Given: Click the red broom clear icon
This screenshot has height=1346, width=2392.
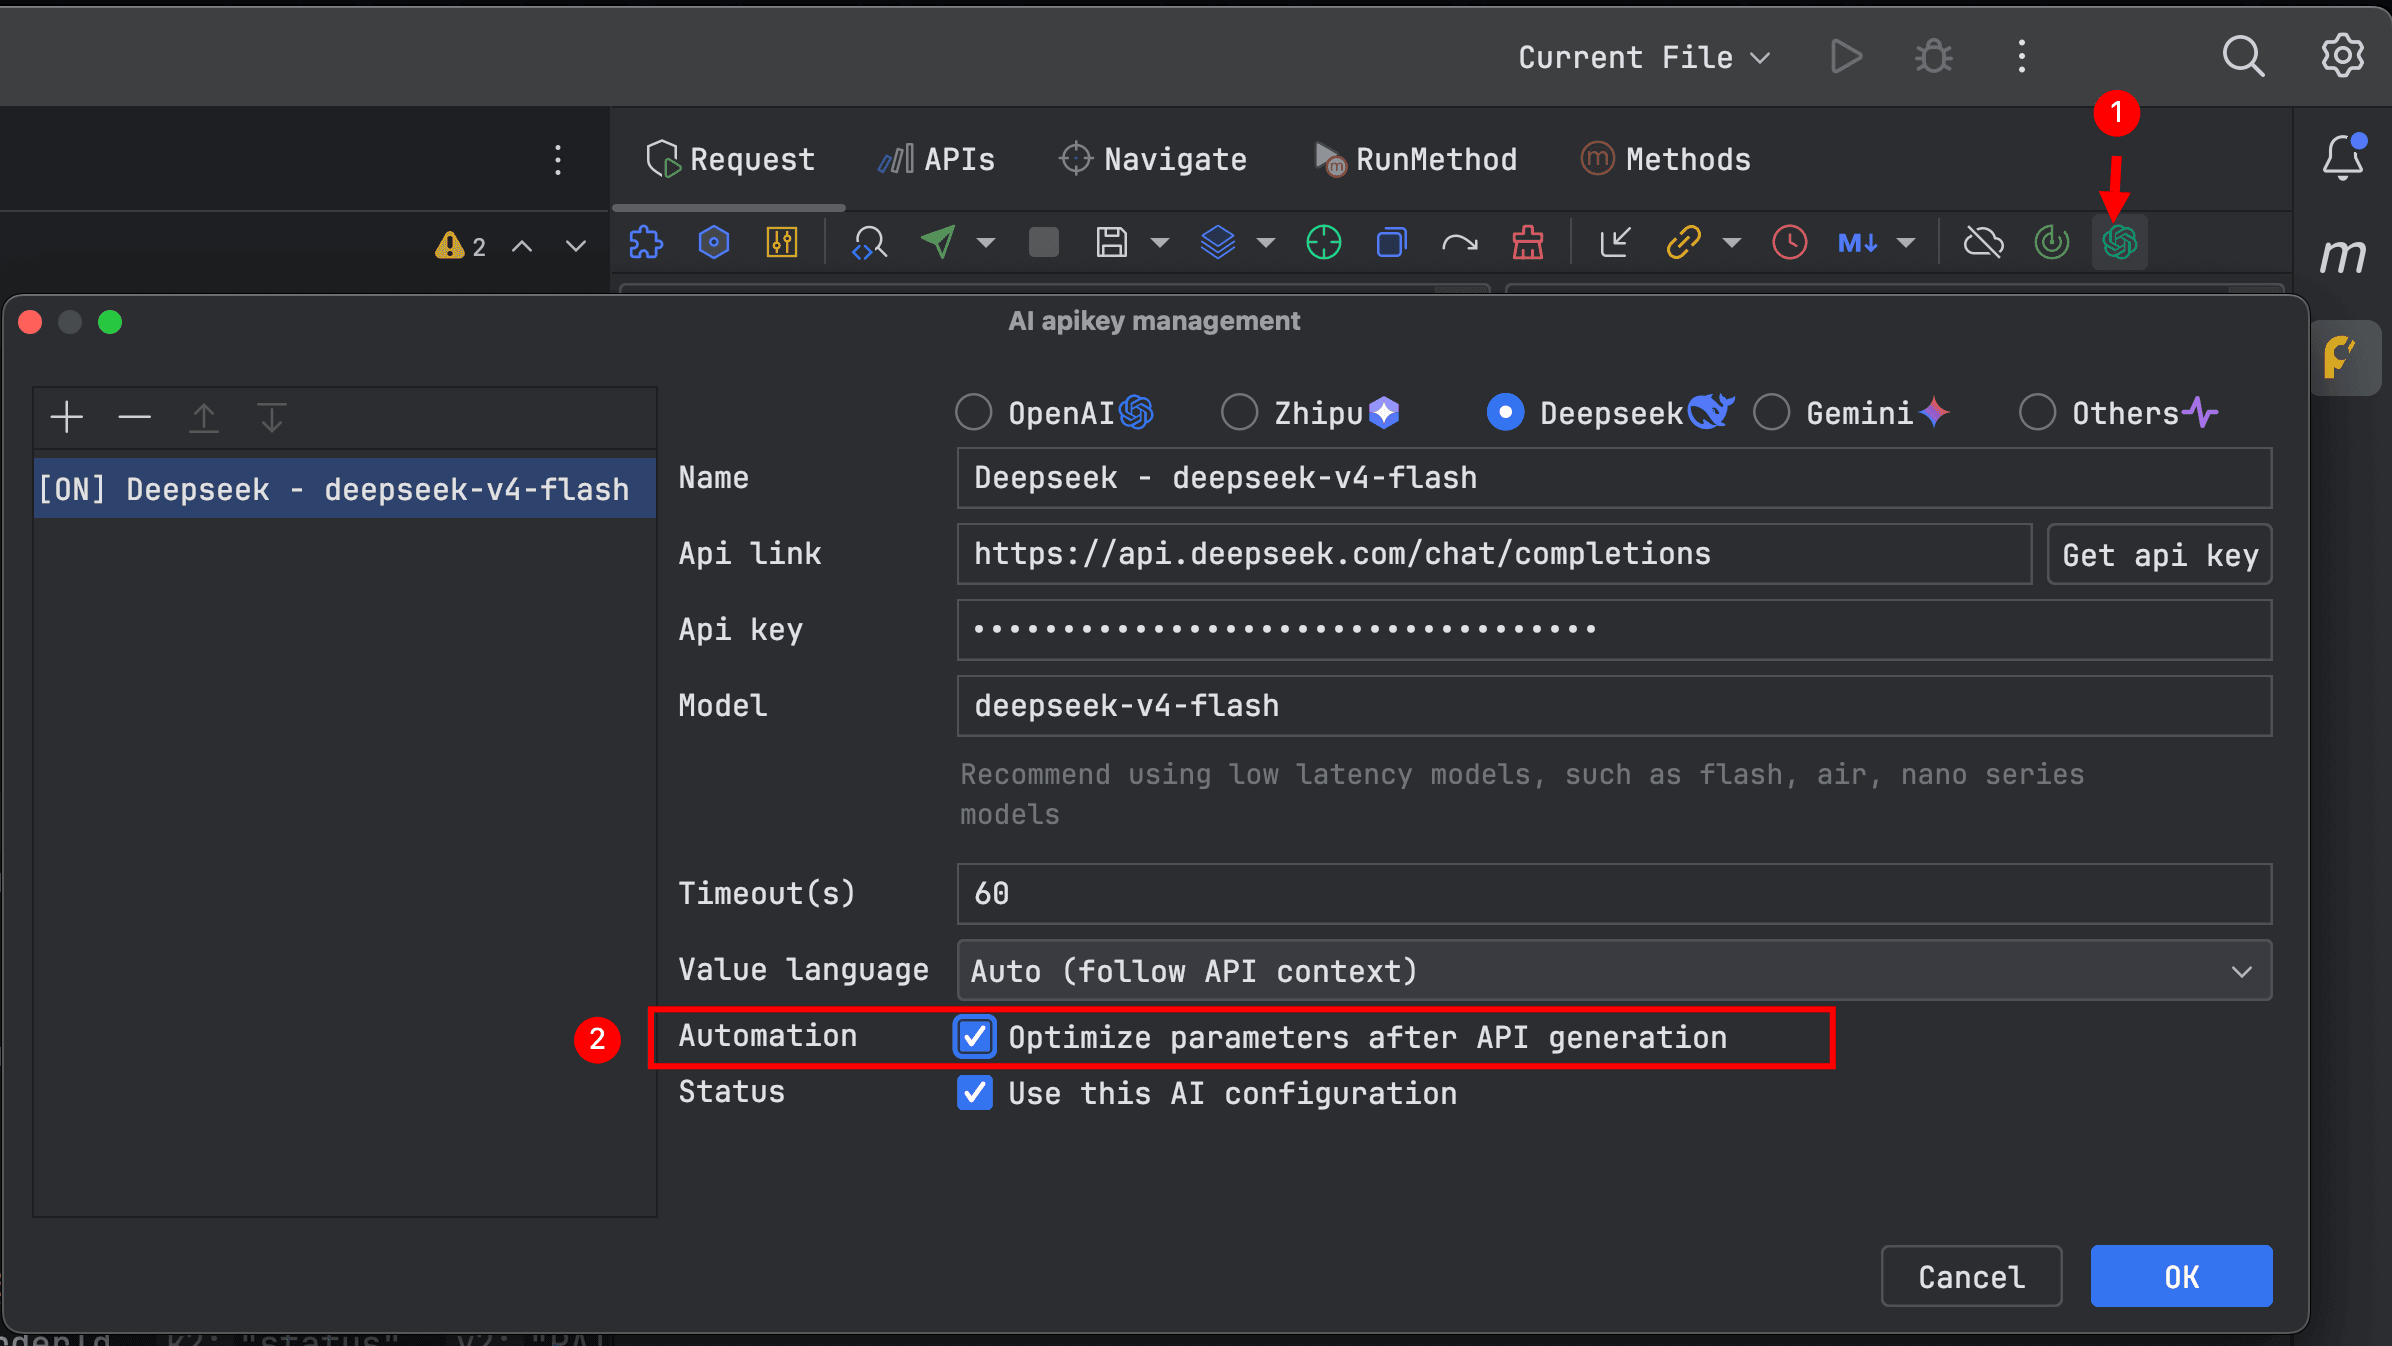Looking at the screenshot, I should tap(1528, 242).
